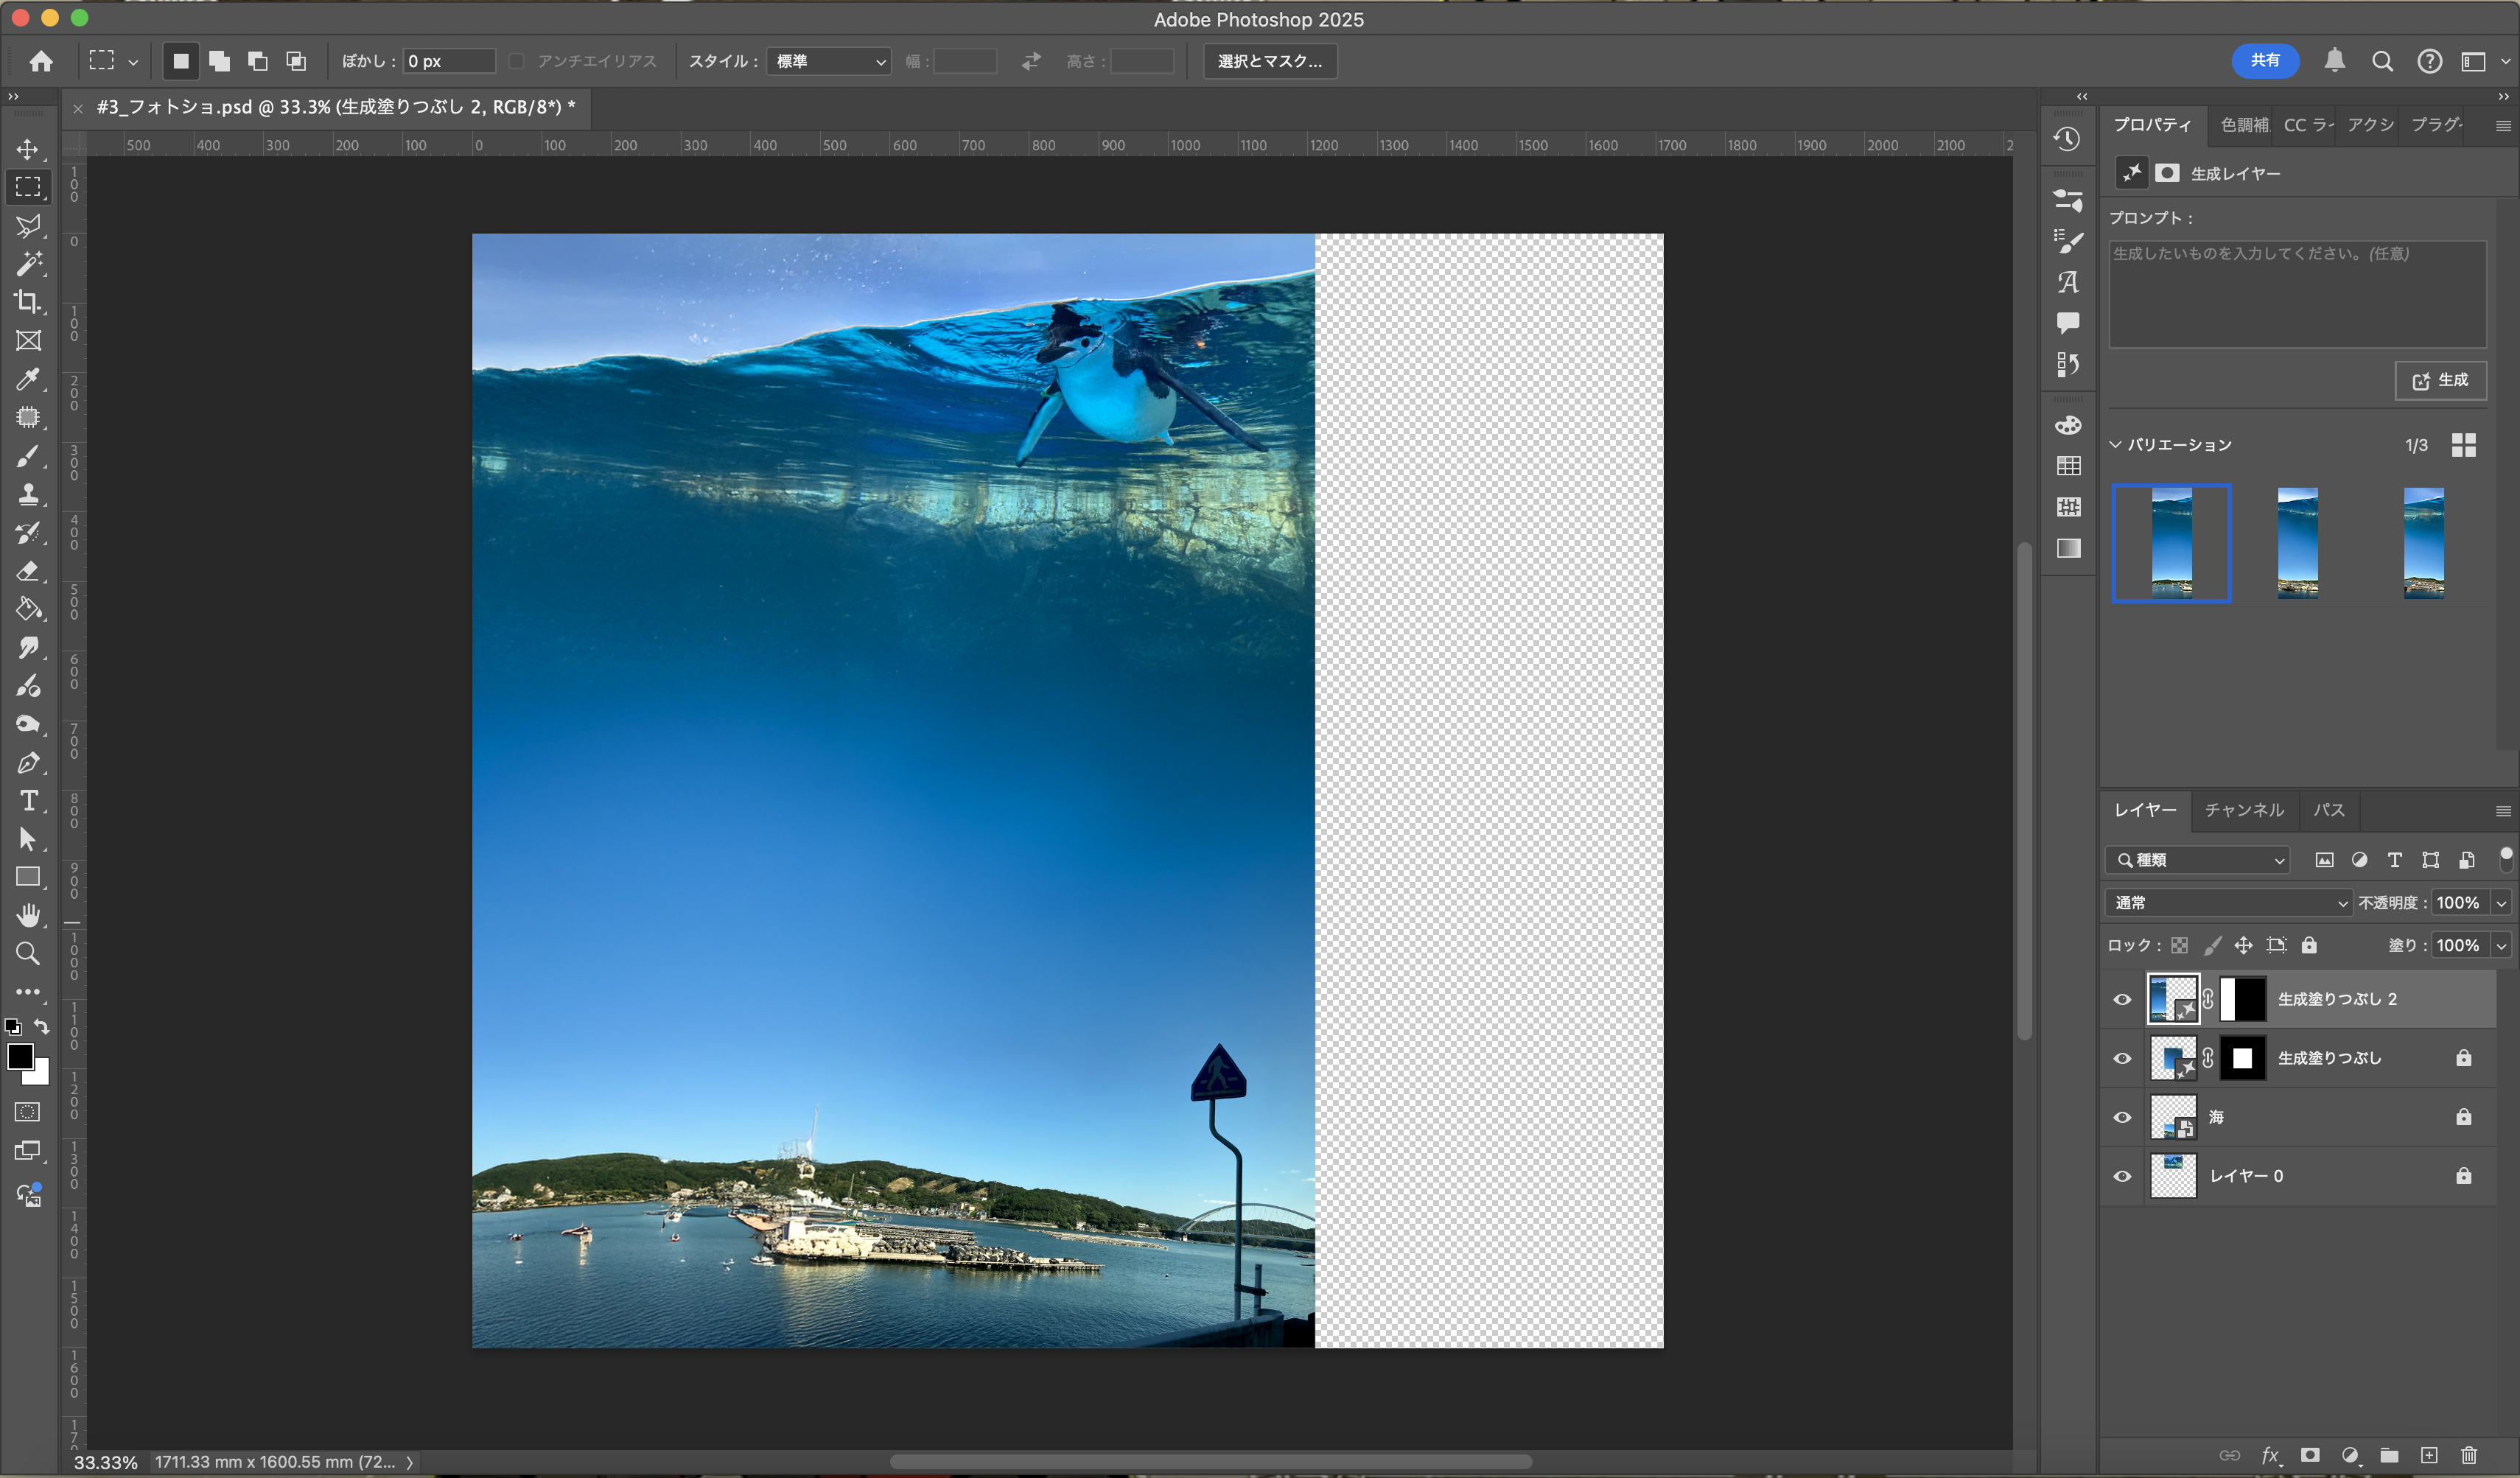Click the foreground color swatch
2520x1478 pixels.
19,1056
